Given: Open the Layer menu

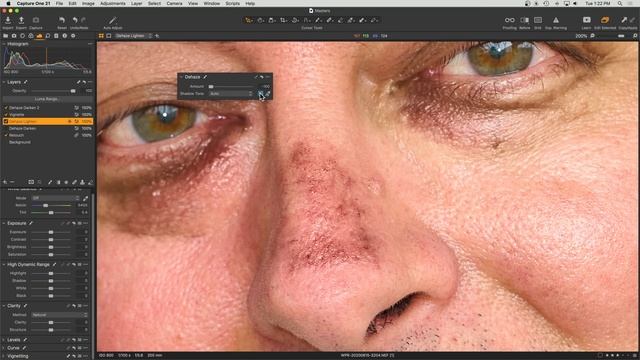Looking at the screenshot, I should click(137, 3).
